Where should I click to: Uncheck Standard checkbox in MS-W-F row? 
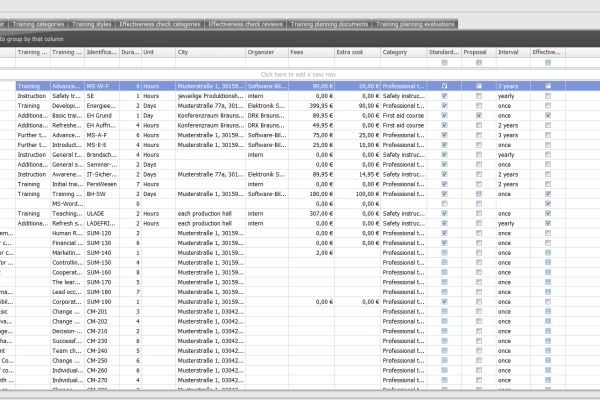click(x=444, y=86)
